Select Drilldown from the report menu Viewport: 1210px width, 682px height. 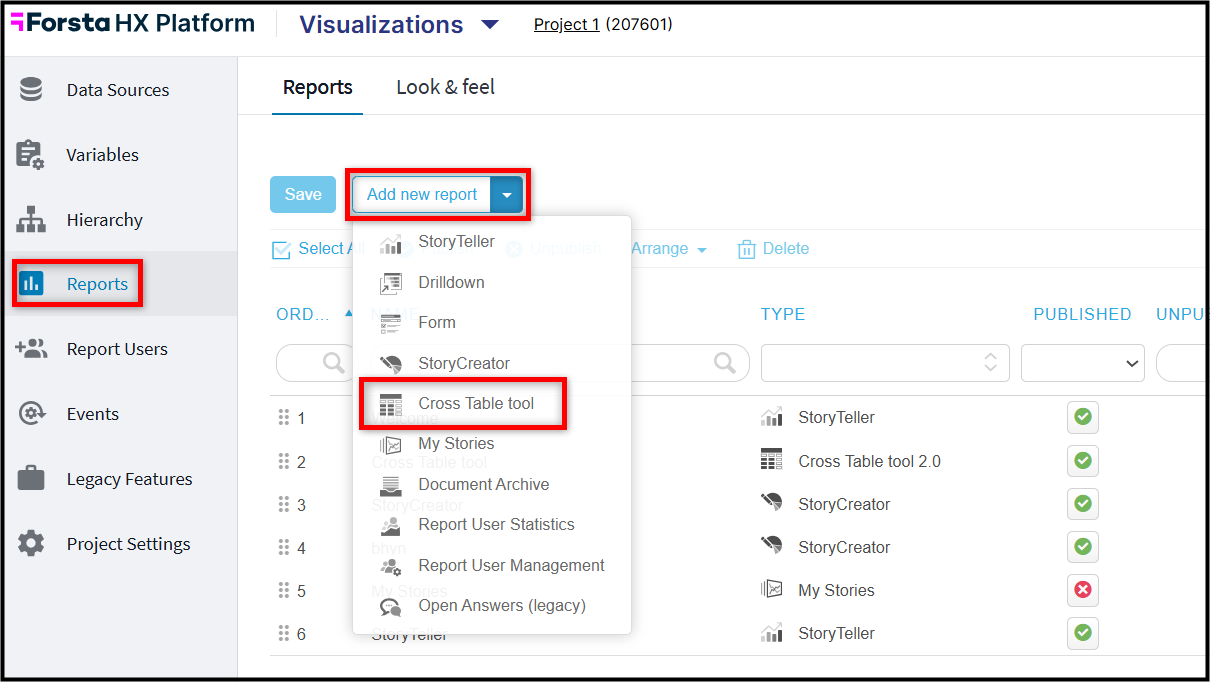pyautogui.click(x=451, y=283)
